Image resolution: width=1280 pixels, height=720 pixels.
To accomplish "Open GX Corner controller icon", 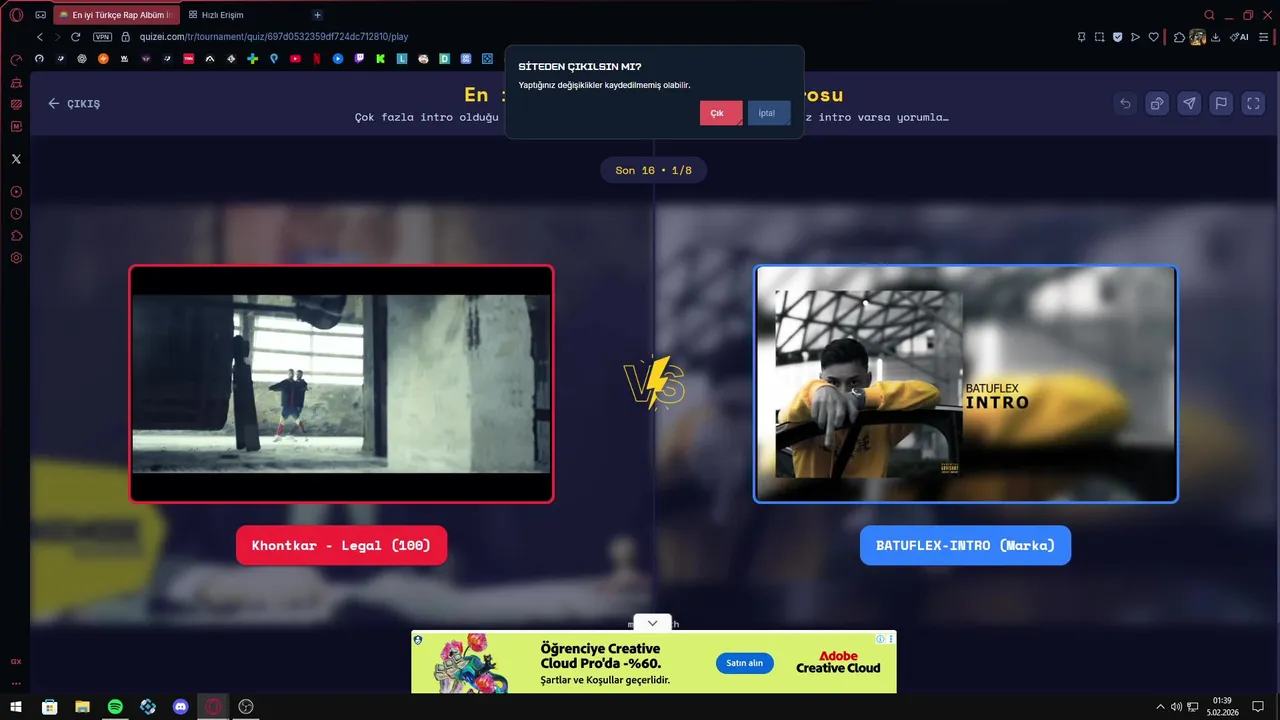I will tap(40, 15).
